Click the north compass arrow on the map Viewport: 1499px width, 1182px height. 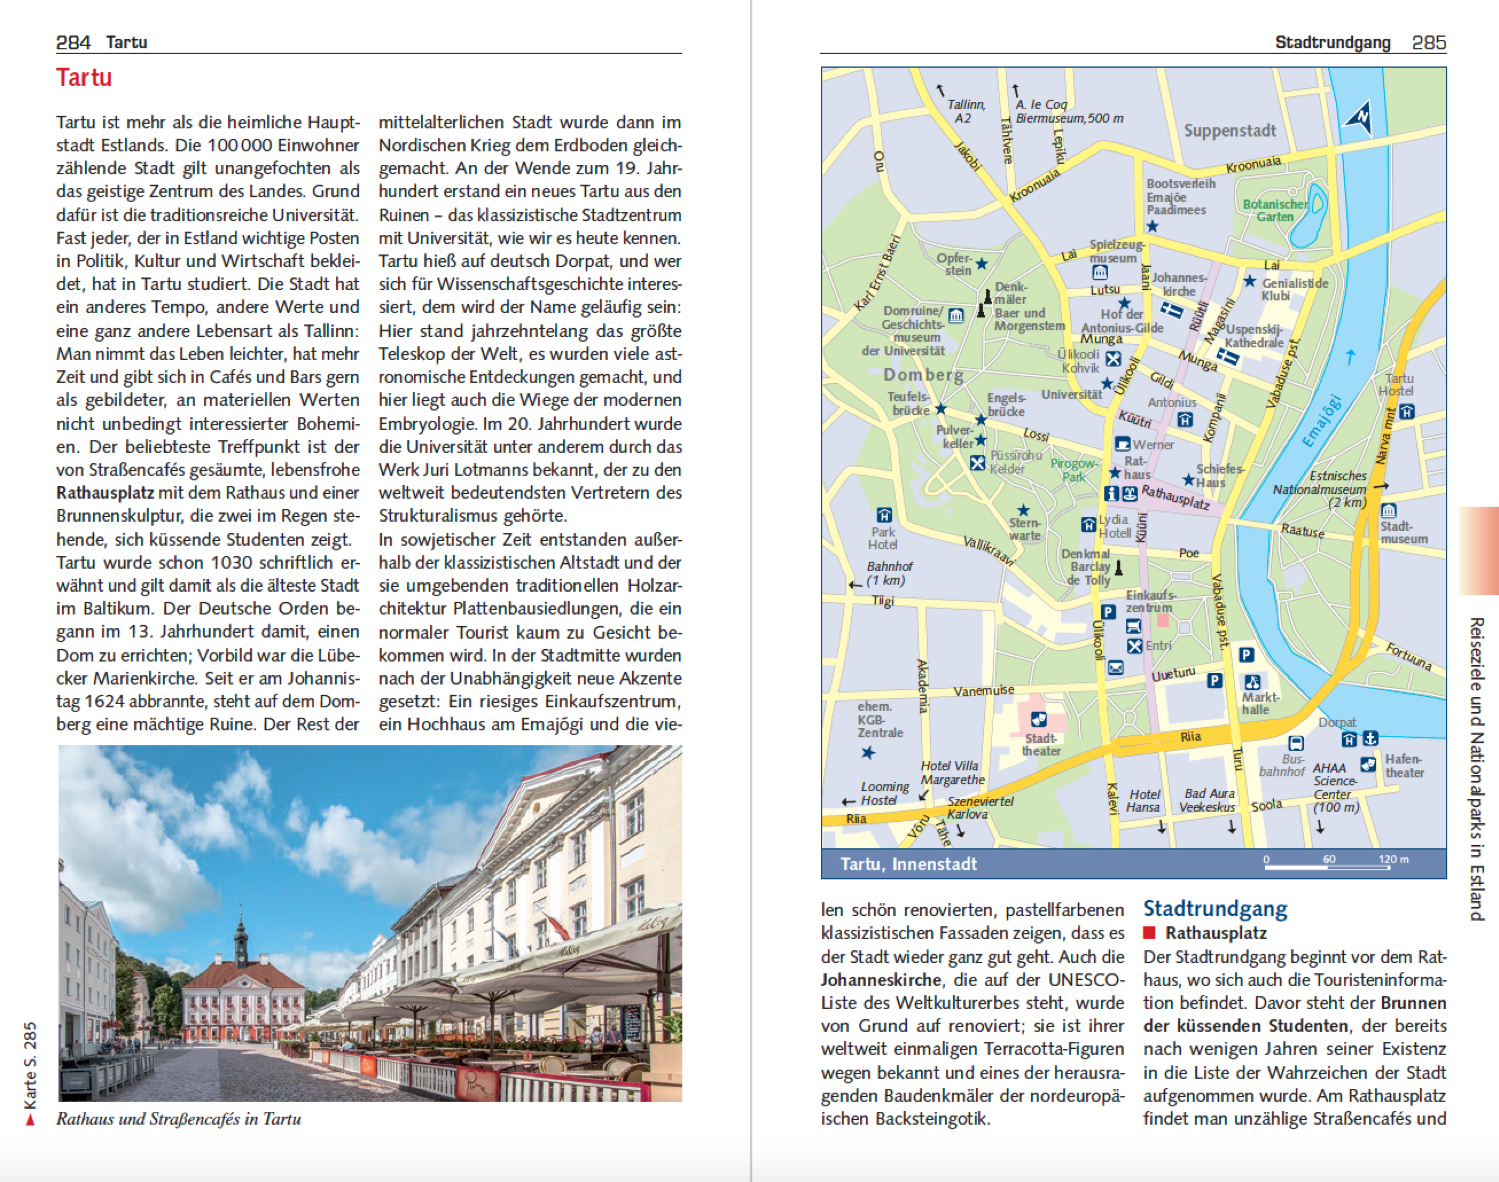pos(1358,118)
